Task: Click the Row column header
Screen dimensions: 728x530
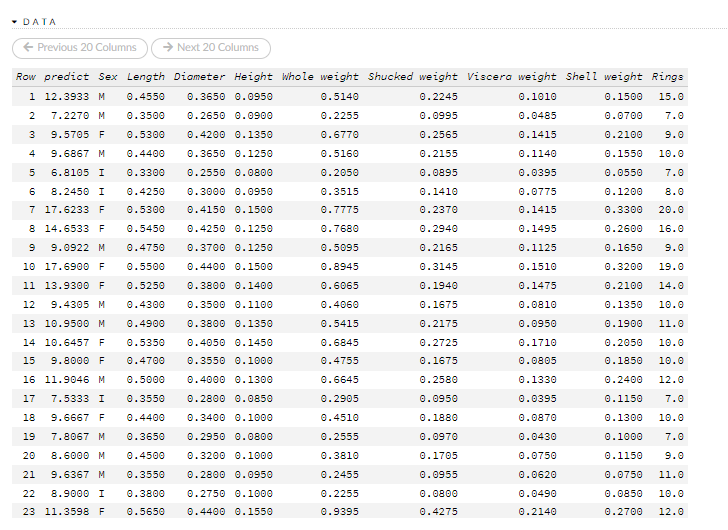Action: tap(26, 77)
